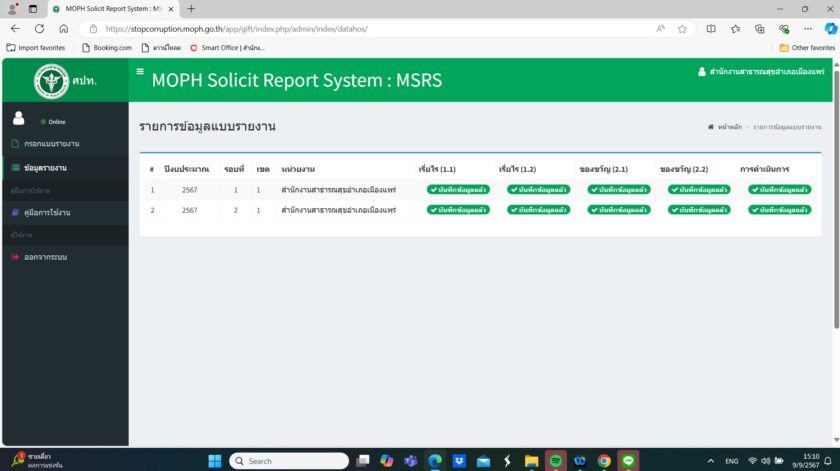The height and width of the screenshot is (471, 840).
Task: Add page to favorites with the star icon
Action: click(x=682, y=29)
